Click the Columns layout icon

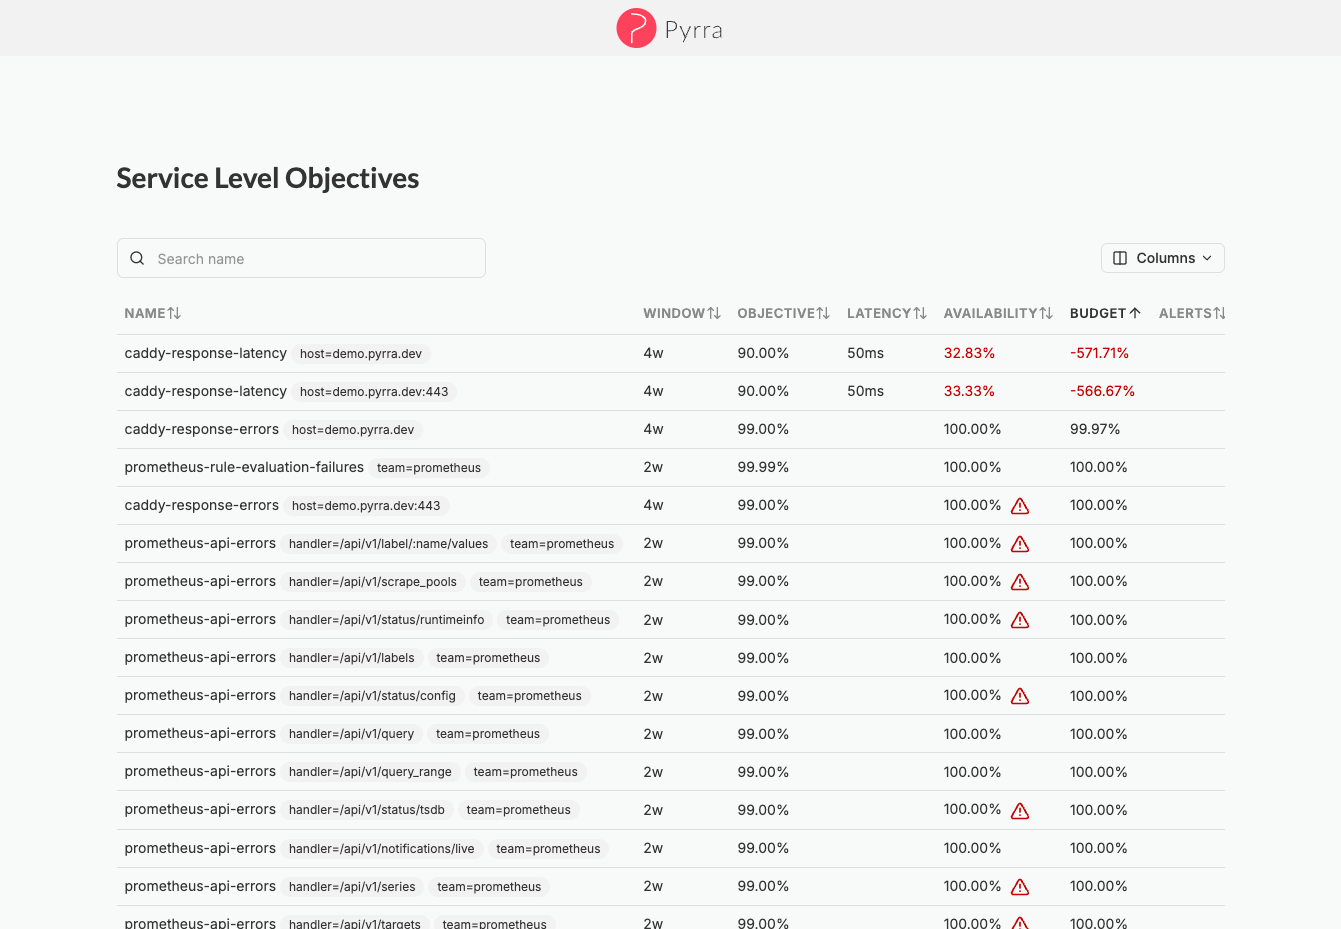[1120, 258]
